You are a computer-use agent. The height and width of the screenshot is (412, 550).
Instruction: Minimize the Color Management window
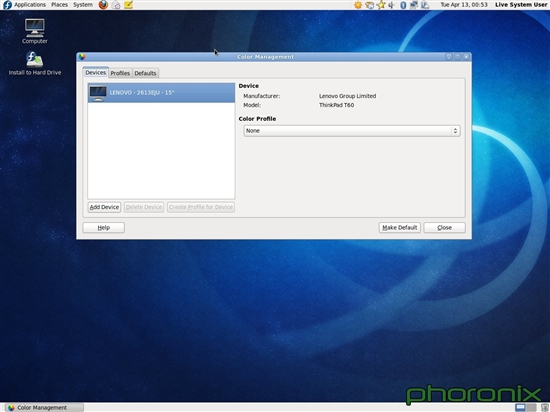(x=449, y=57)
